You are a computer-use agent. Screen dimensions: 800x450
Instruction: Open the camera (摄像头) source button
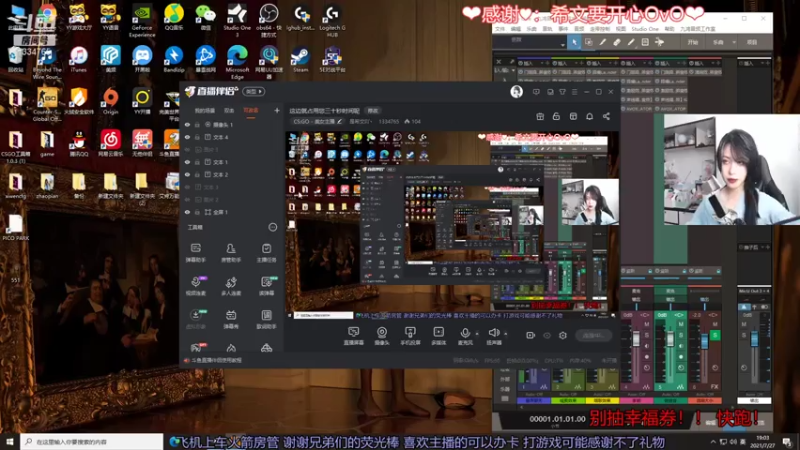(x=382, y=336)
